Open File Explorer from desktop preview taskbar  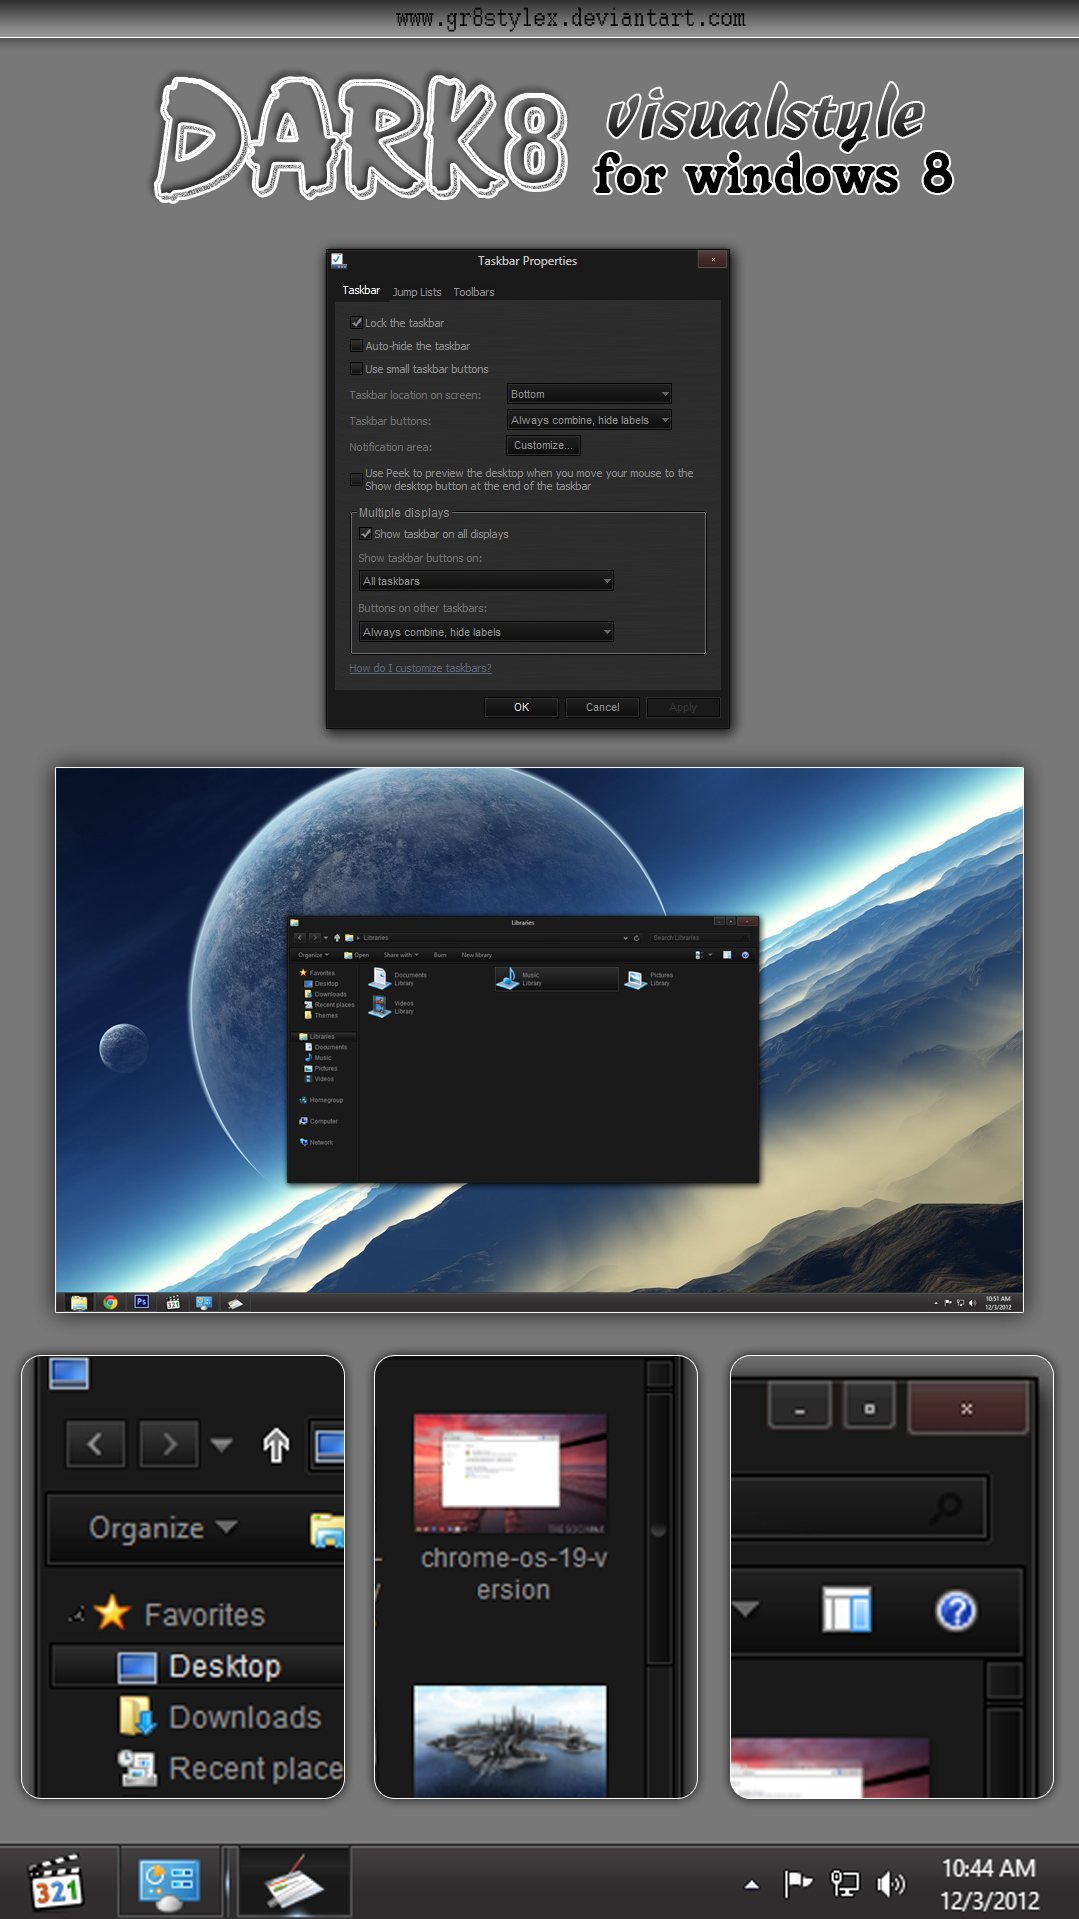79,1302
